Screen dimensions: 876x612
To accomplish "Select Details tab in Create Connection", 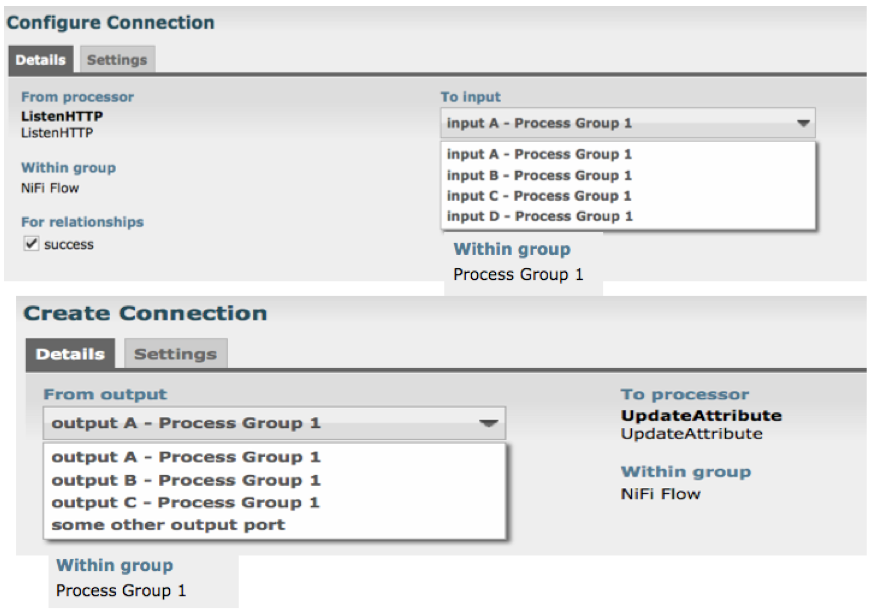I will 71,354.
